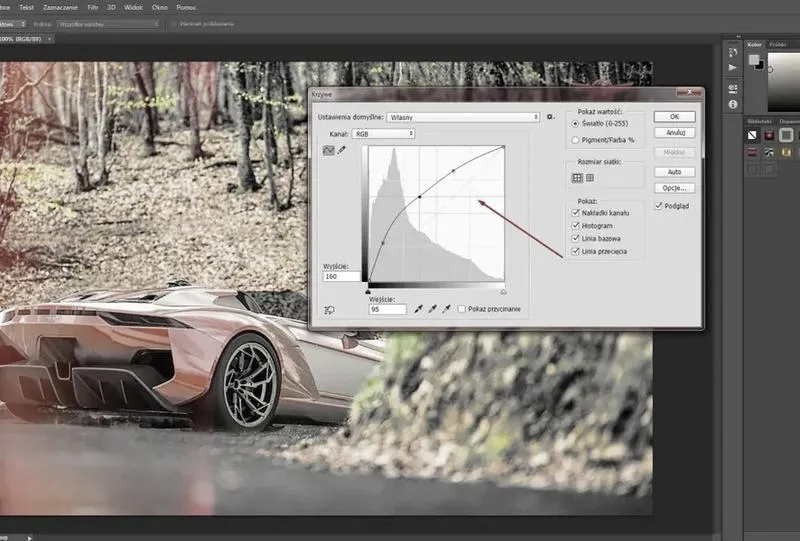This screenshot has height=541, width=800.
Task: Select the Pigment/Farba % radio button
Action: tap(576, 140)
